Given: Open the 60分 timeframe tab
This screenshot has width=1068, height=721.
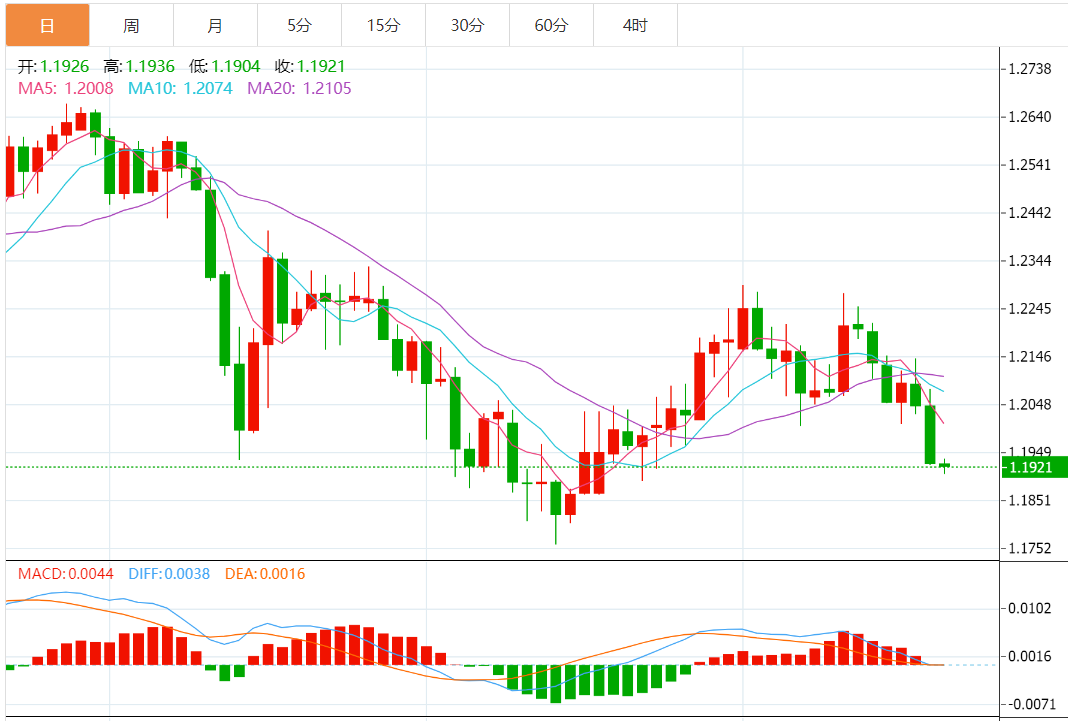Looking at the screenshot, I should click(x=551, y=26).
